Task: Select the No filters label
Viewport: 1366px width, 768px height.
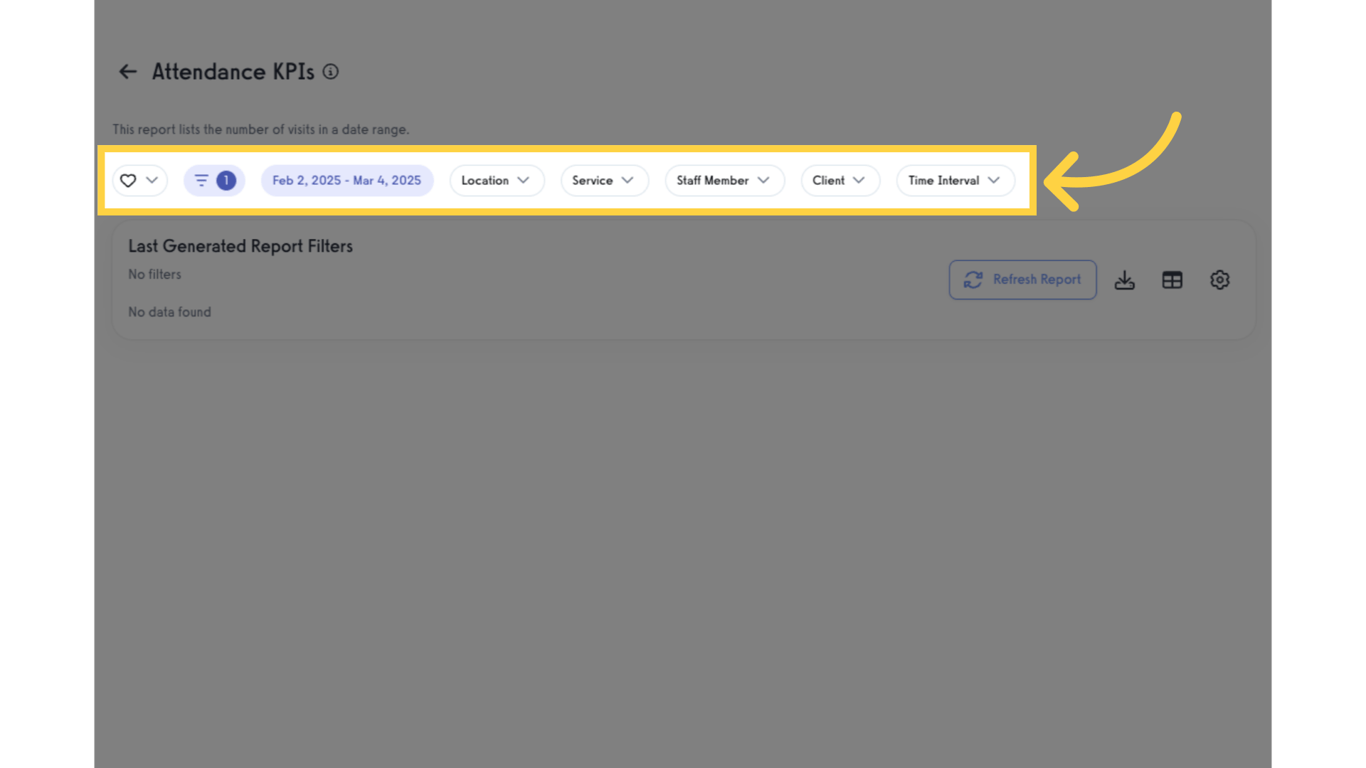Action: coord(154,274)
